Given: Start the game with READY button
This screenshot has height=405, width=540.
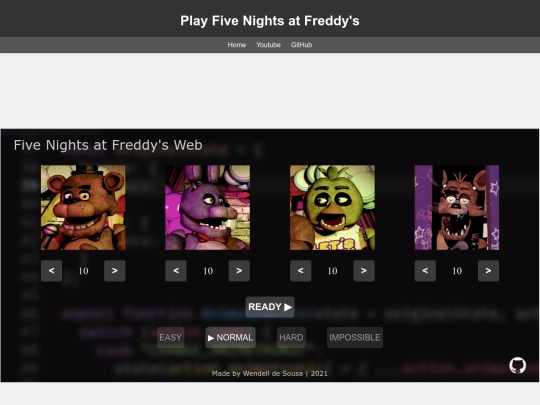Looking at the screenshot, I should click(x=270, y=307).
